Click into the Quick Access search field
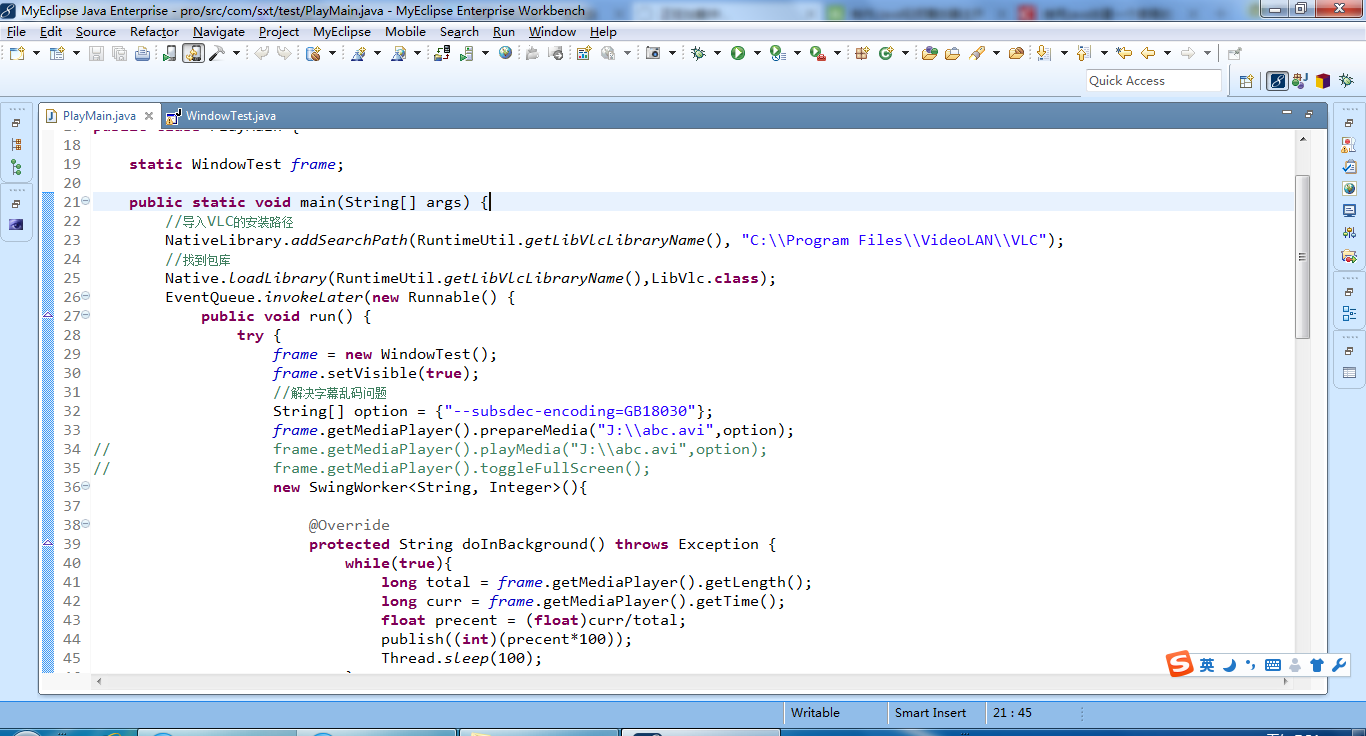 coord(1154,81)
